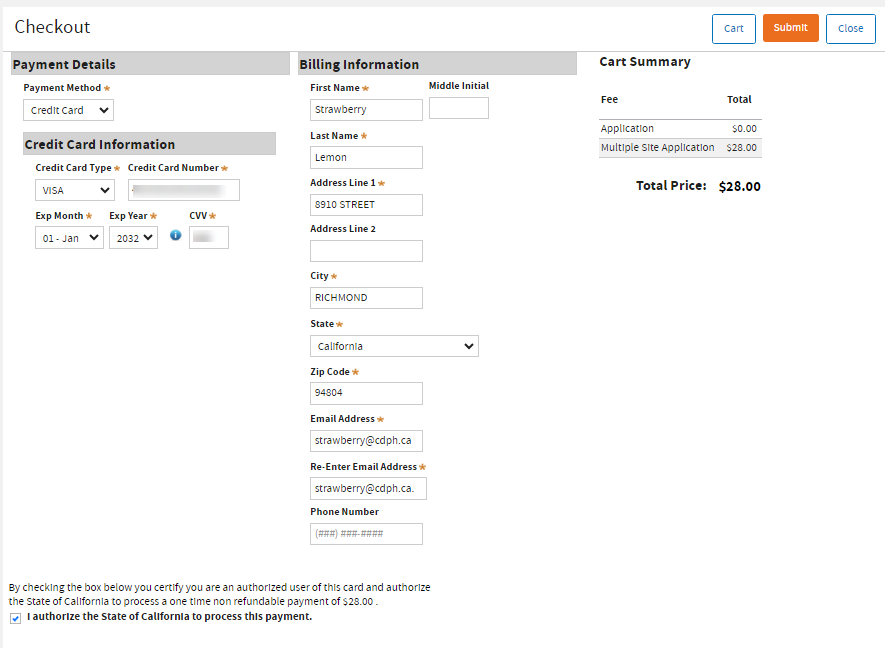The width and height of the screenshot is (885, 648).
Task: Click the Phone Number field
Action: click(366, 534)
